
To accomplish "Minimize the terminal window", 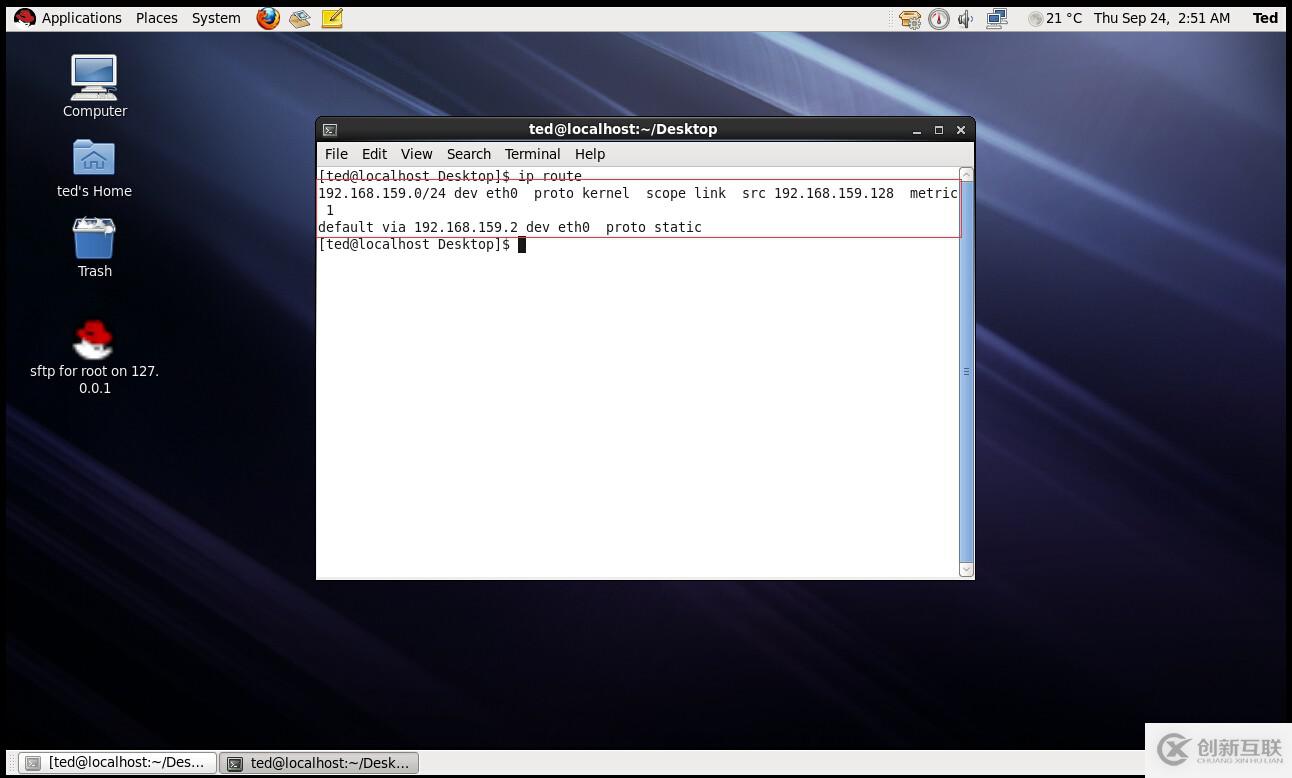I will 916,130.
